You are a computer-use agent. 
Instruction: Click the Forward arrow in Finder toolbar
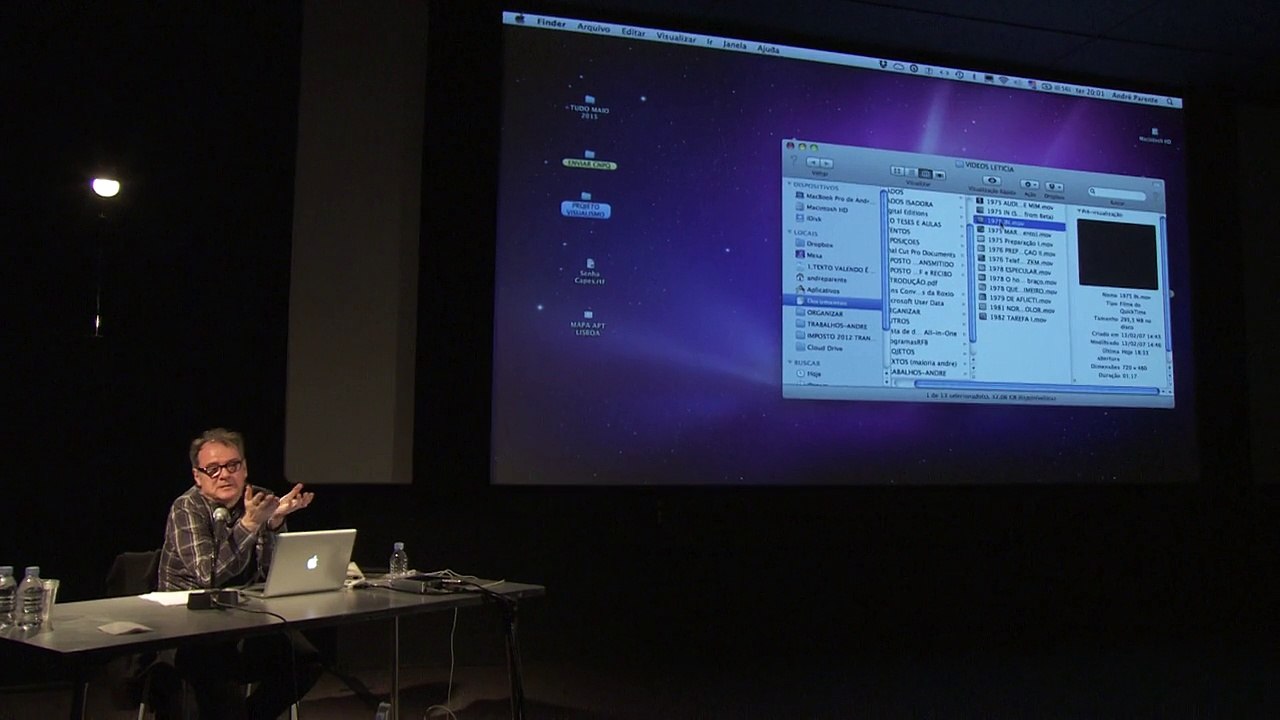point(826,162)
